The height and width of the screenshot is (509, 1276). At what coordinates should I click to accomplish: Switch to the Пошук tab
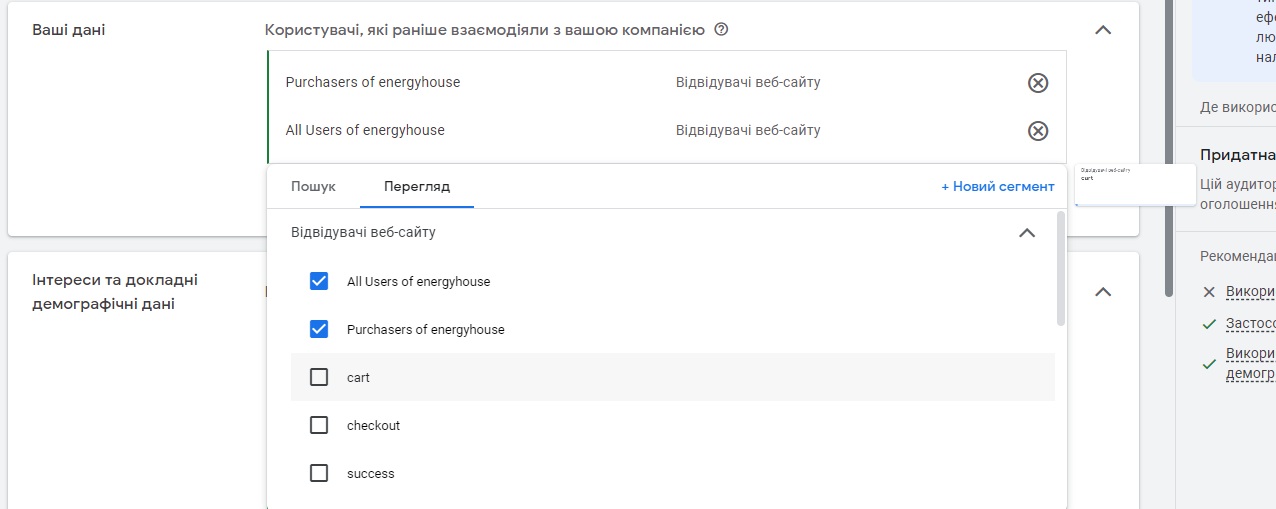coord(313,187)
